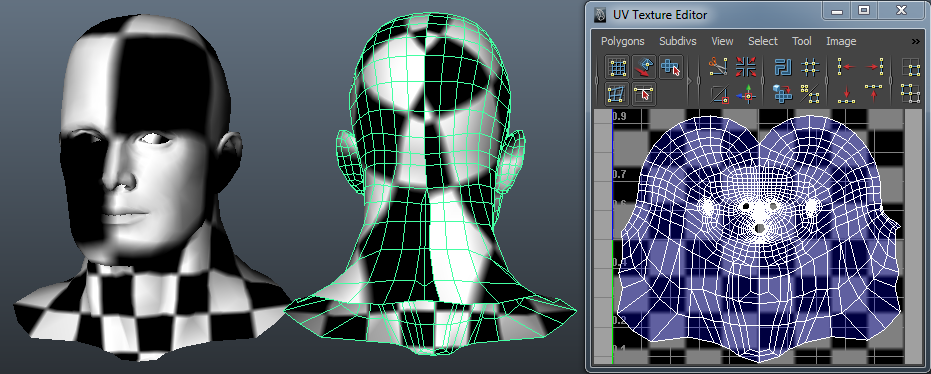Select the UV Smudge tool icon
Screen dimensions: 931x374
618,94
